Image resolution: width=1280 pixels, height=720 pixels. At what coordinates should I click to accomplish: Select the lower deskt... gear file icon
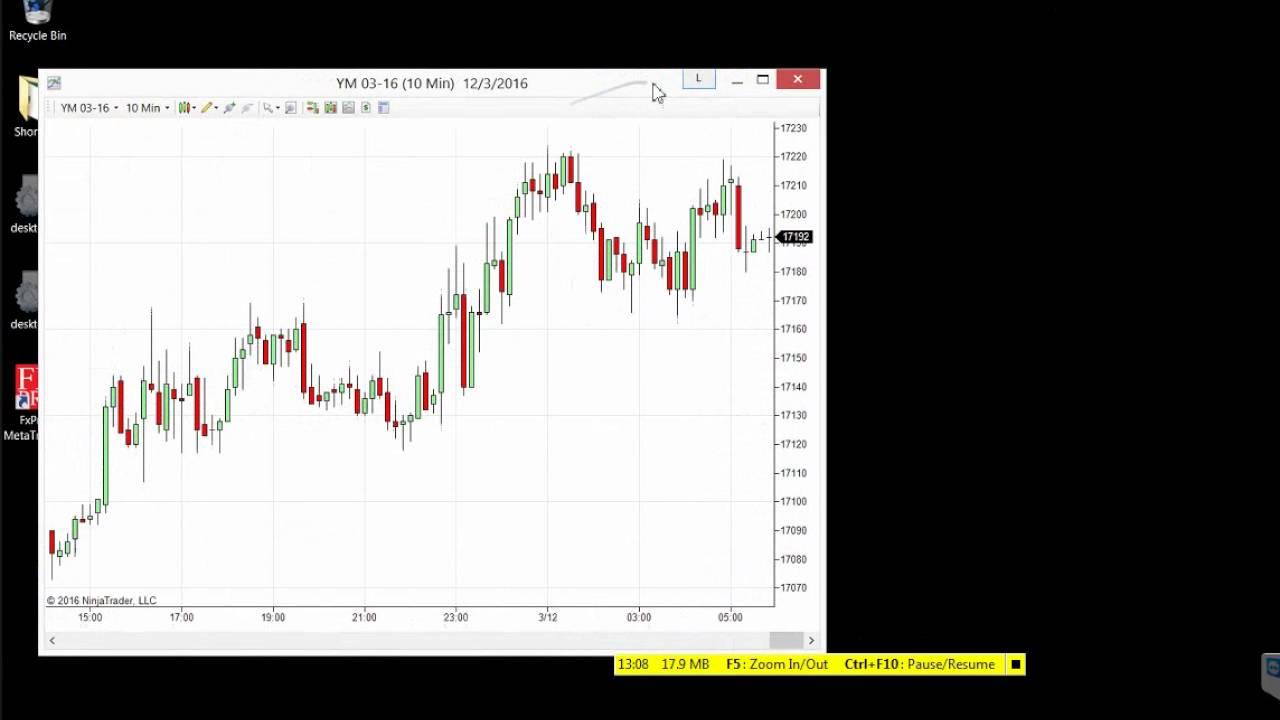[x=26, y=300]
